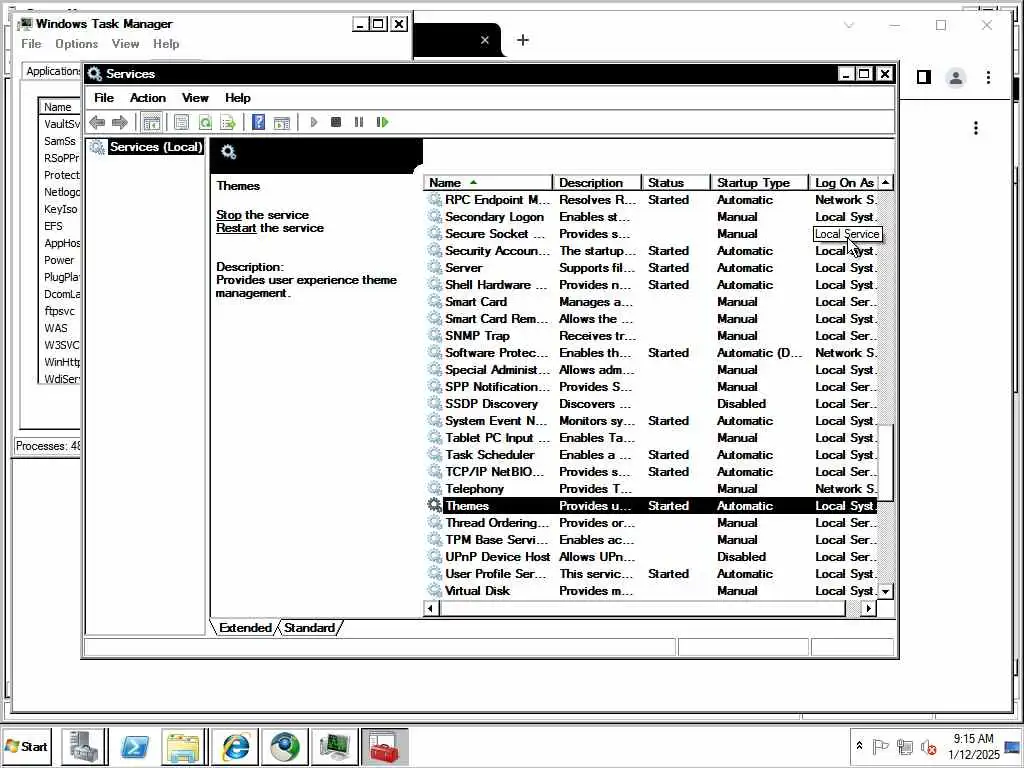Image resolution: width=1024 pixels, height=768 pixels.
Task: Click the Pause Service toolbar icon
Action: [359, 122]
